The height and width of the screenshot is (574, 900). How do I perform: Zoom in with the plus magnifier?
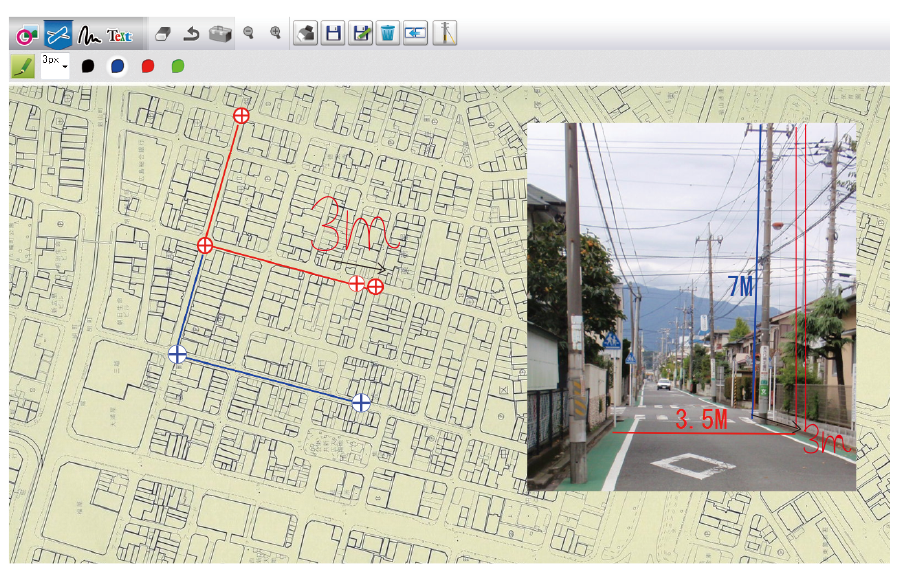[x=276, y=33]
